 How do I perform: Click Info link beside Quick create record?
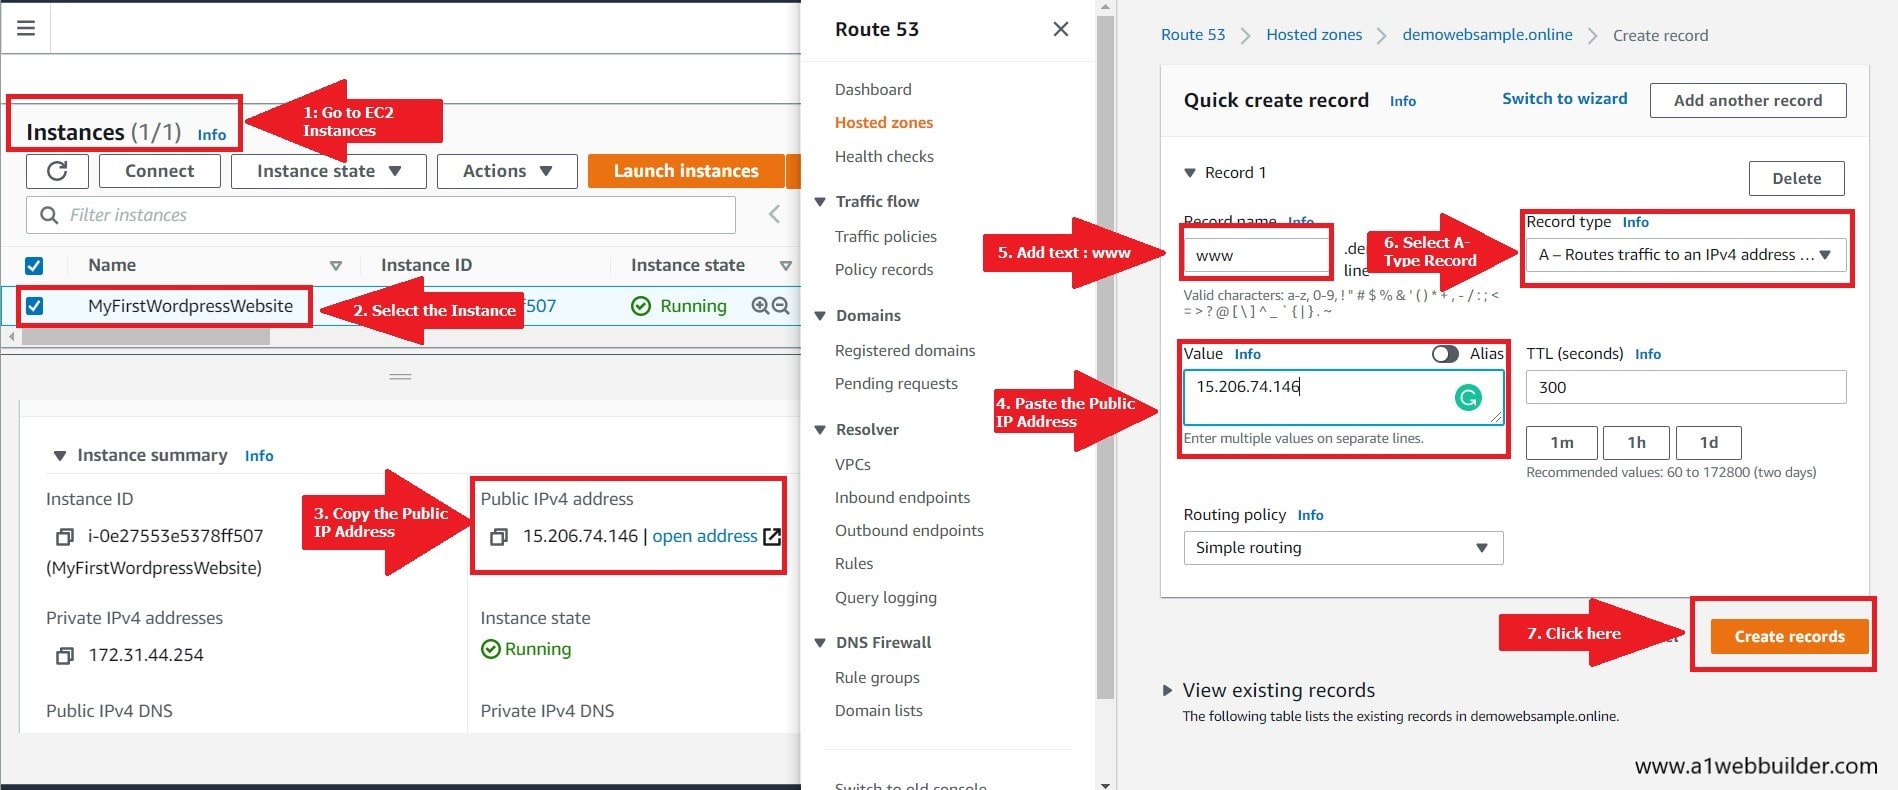[x=1403, y=101]
